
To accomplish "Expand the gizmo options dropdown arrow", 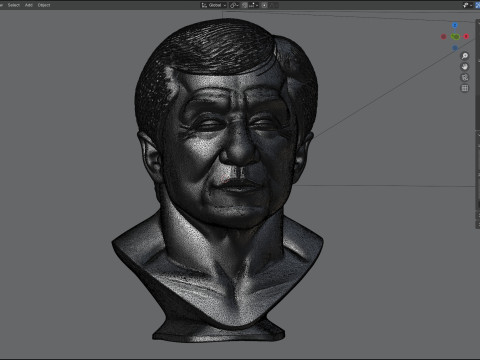I will pos(471,5).
